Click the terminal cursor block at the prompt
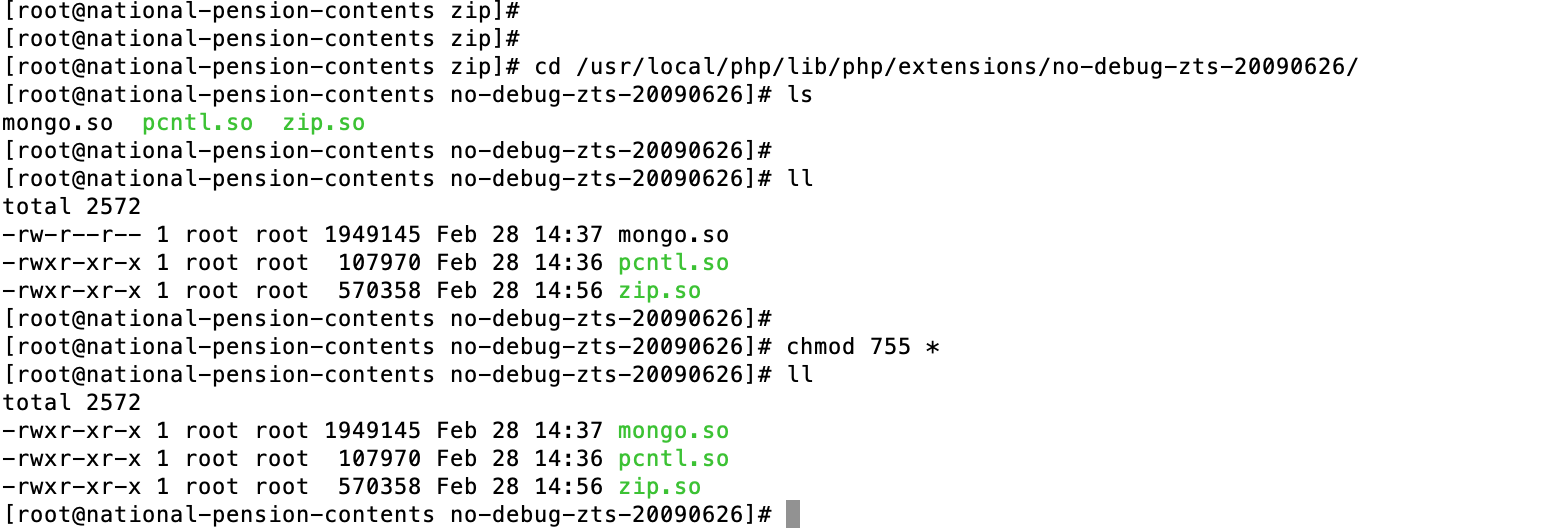The image size is (1544, 532). tap(793, 515)
